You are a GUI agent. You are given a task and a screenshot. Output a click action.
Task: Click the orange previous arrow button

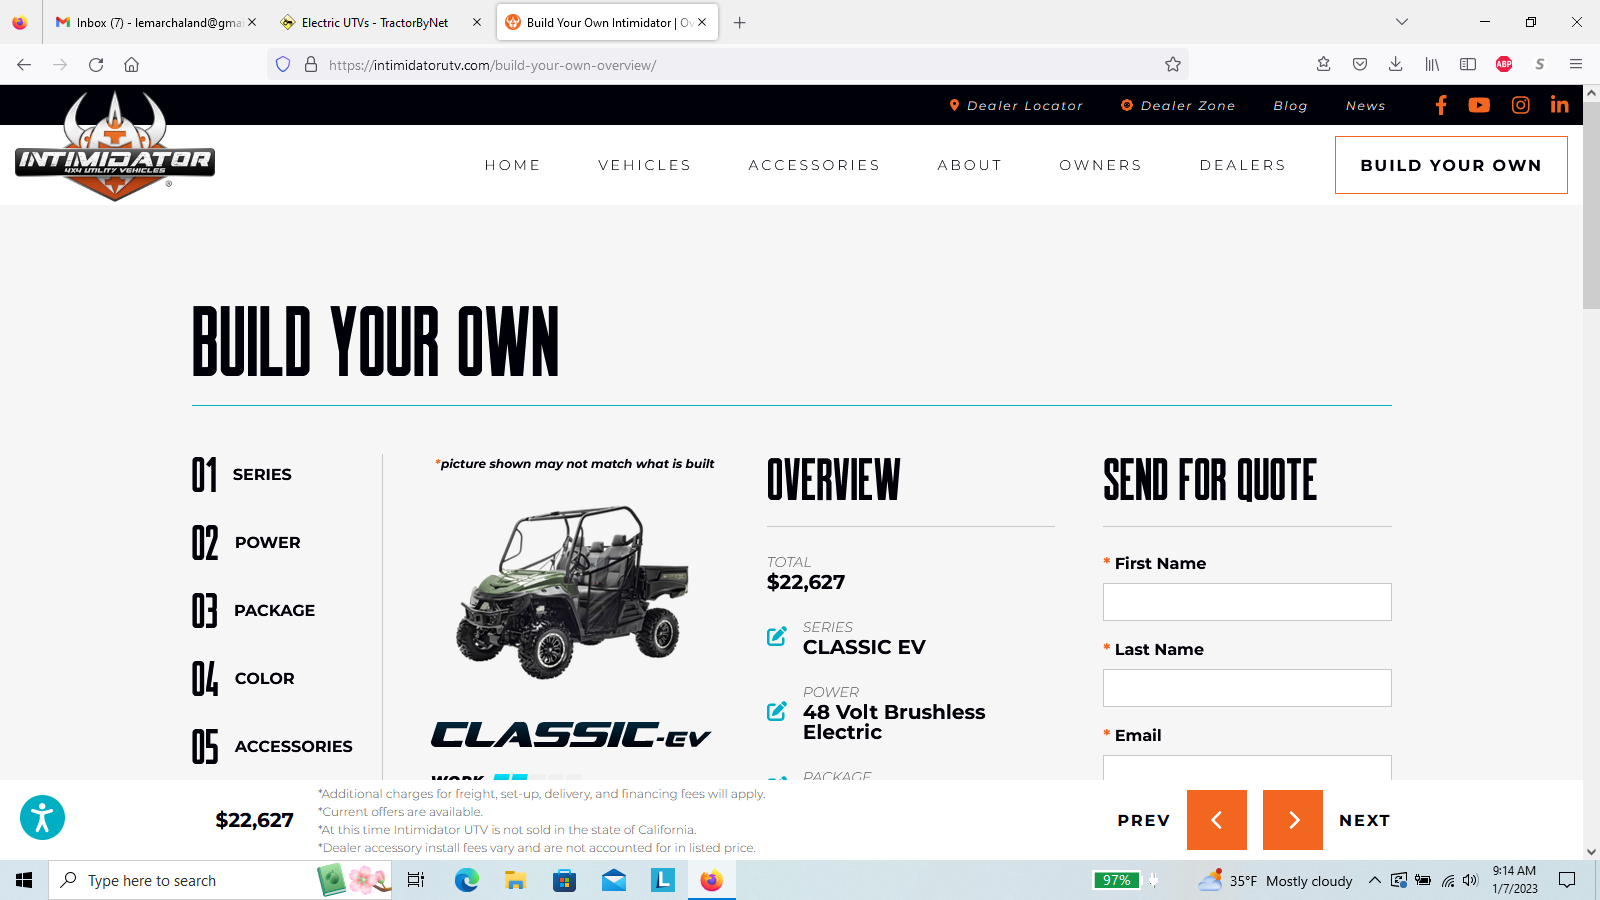pyautogui.click(x=1217, y=820)
